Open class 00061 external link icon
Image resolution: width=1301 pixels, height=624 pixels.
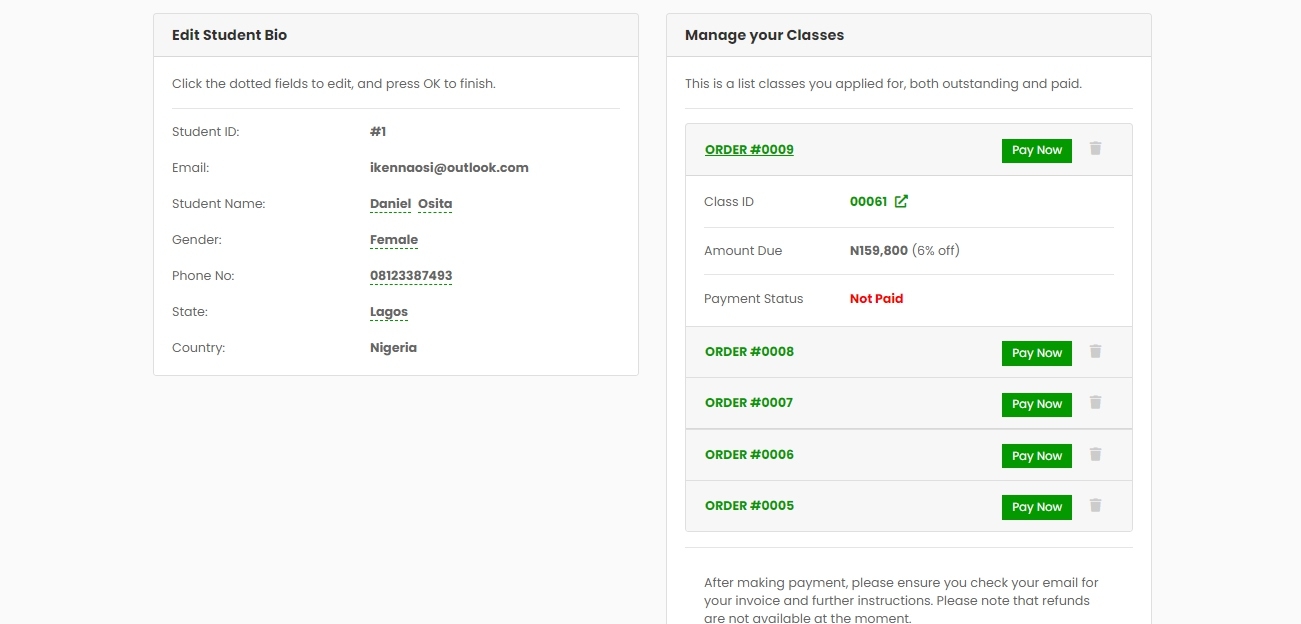click(901, 201)
